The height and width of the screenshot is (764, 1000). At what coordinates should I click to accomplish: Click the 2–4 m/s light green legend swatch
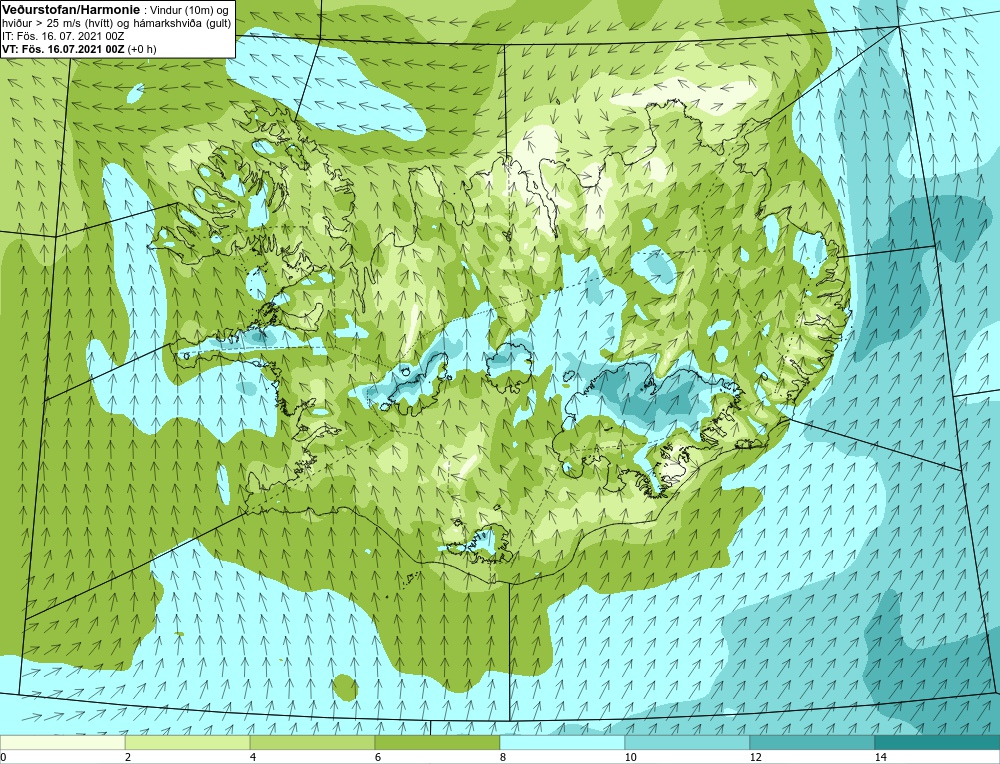click(x=188, y=742)
